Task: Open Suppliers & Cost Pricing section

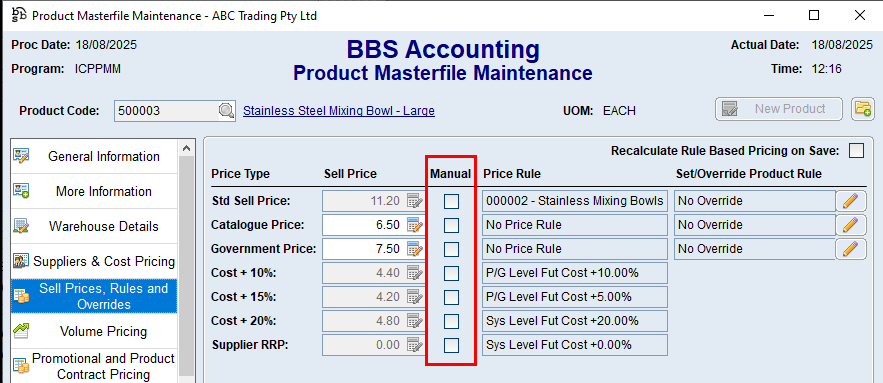Action: click(x=94, y=261)
